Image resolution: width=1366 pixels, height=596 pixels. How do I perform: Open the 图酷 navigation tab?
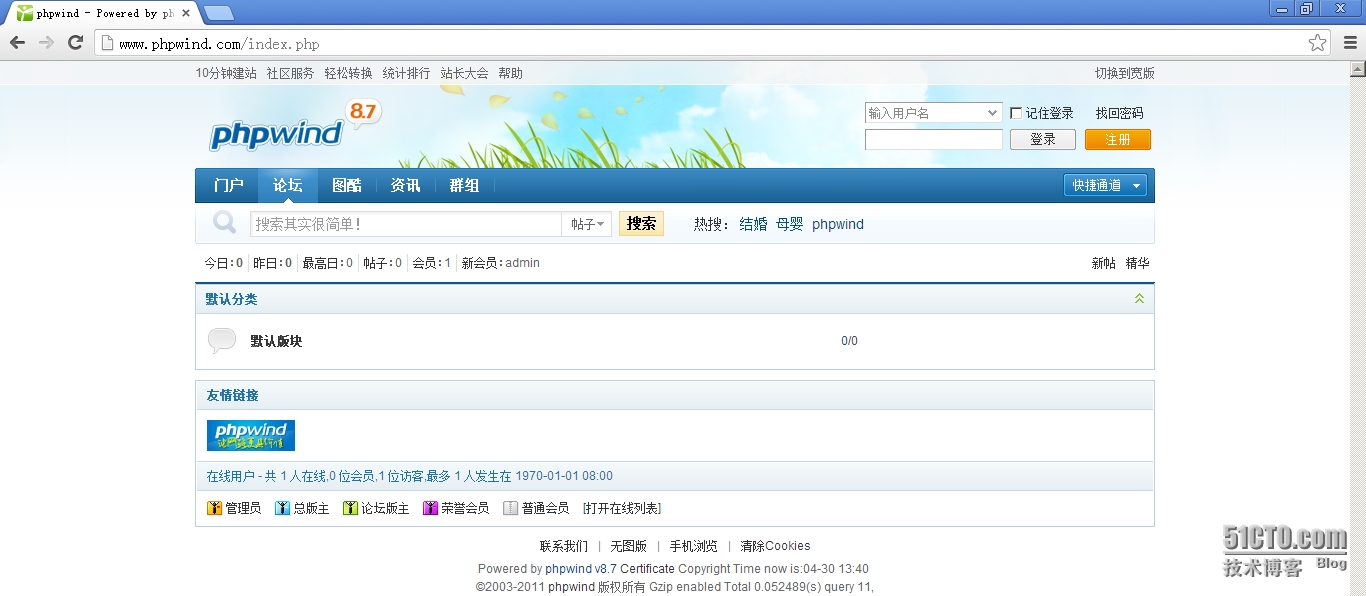346,185
